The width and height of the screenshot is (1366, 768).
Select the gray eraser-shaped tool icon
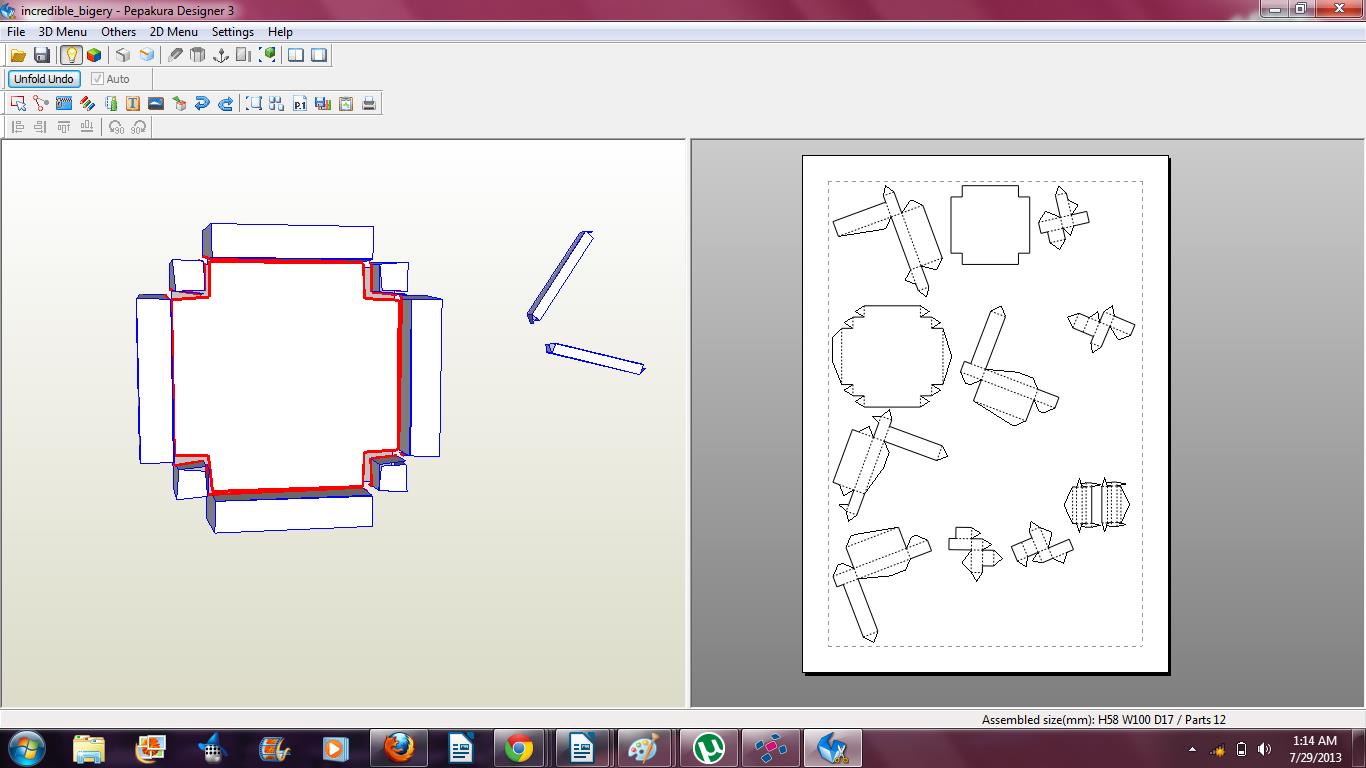(175, 55)
